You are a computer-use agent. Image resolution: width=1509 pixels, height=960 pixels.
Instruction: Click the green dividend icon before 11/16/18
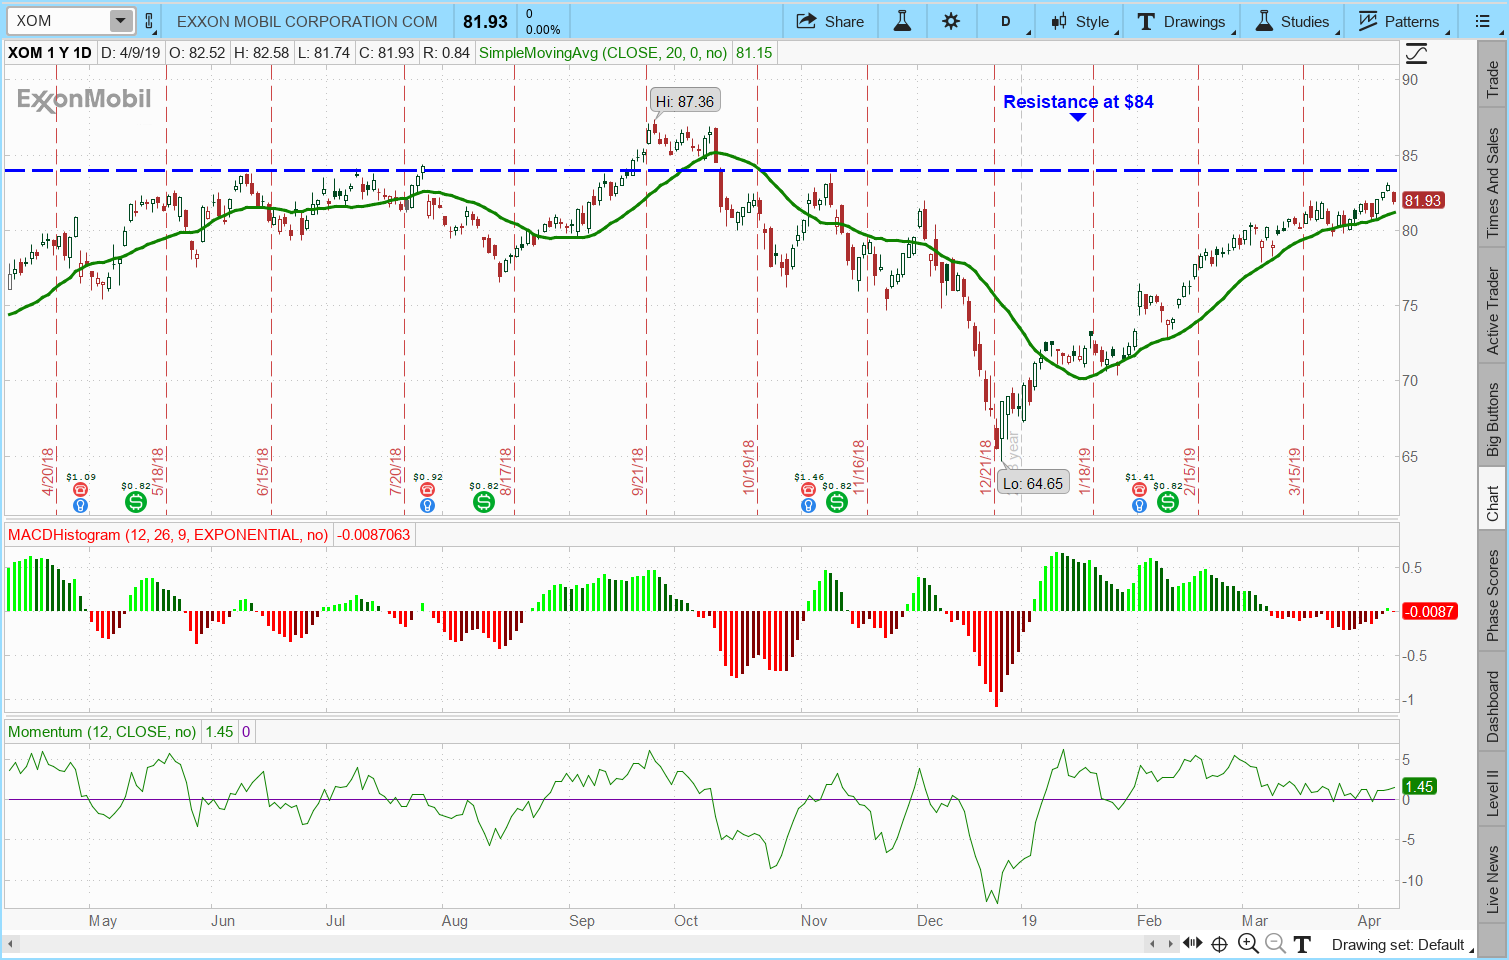[837, 501]
